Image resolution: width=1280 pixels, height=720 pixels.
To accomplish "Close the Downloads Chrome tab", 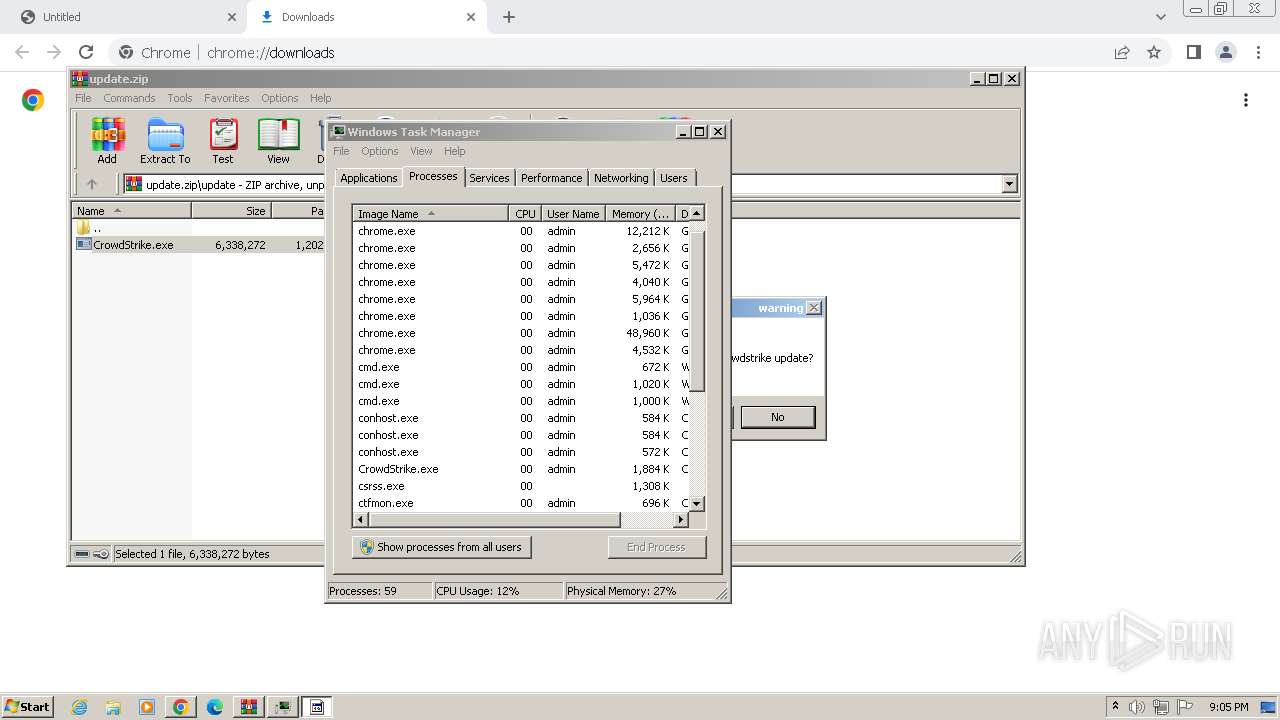I will [x=472, y=17].
